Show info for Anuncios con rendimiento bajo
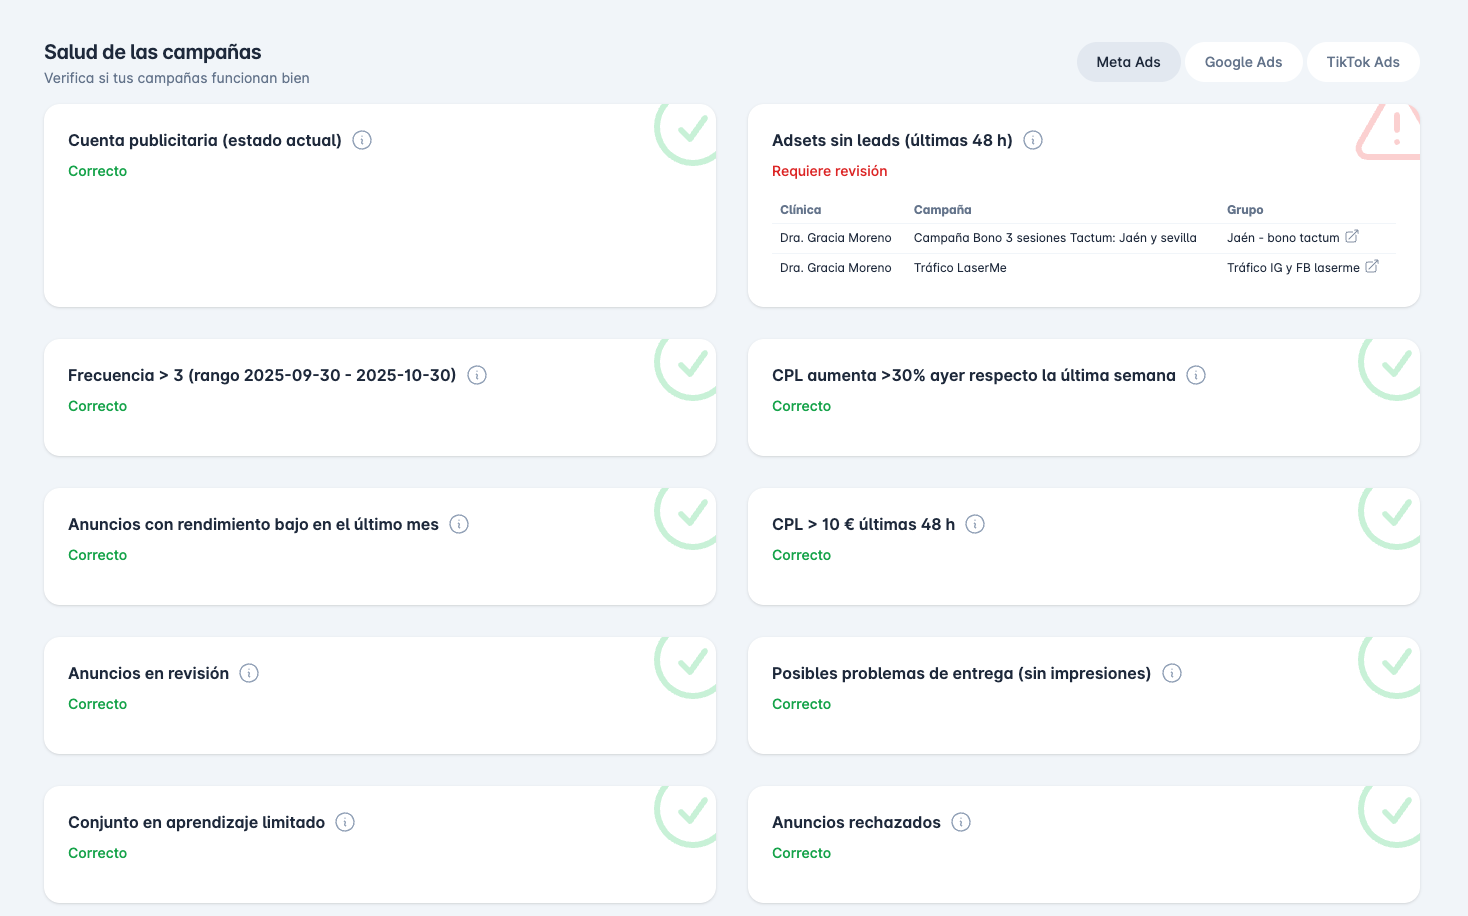 point(459,524)
